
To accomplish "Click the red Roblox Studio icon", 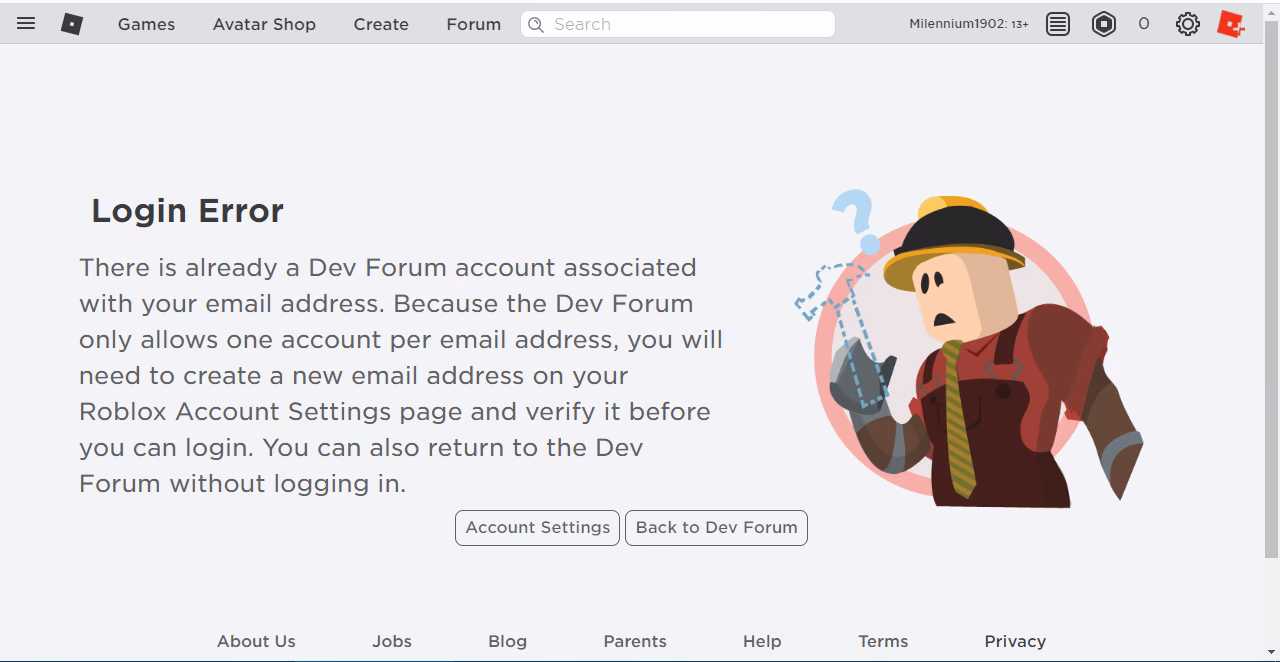I will pos(1231,24).
